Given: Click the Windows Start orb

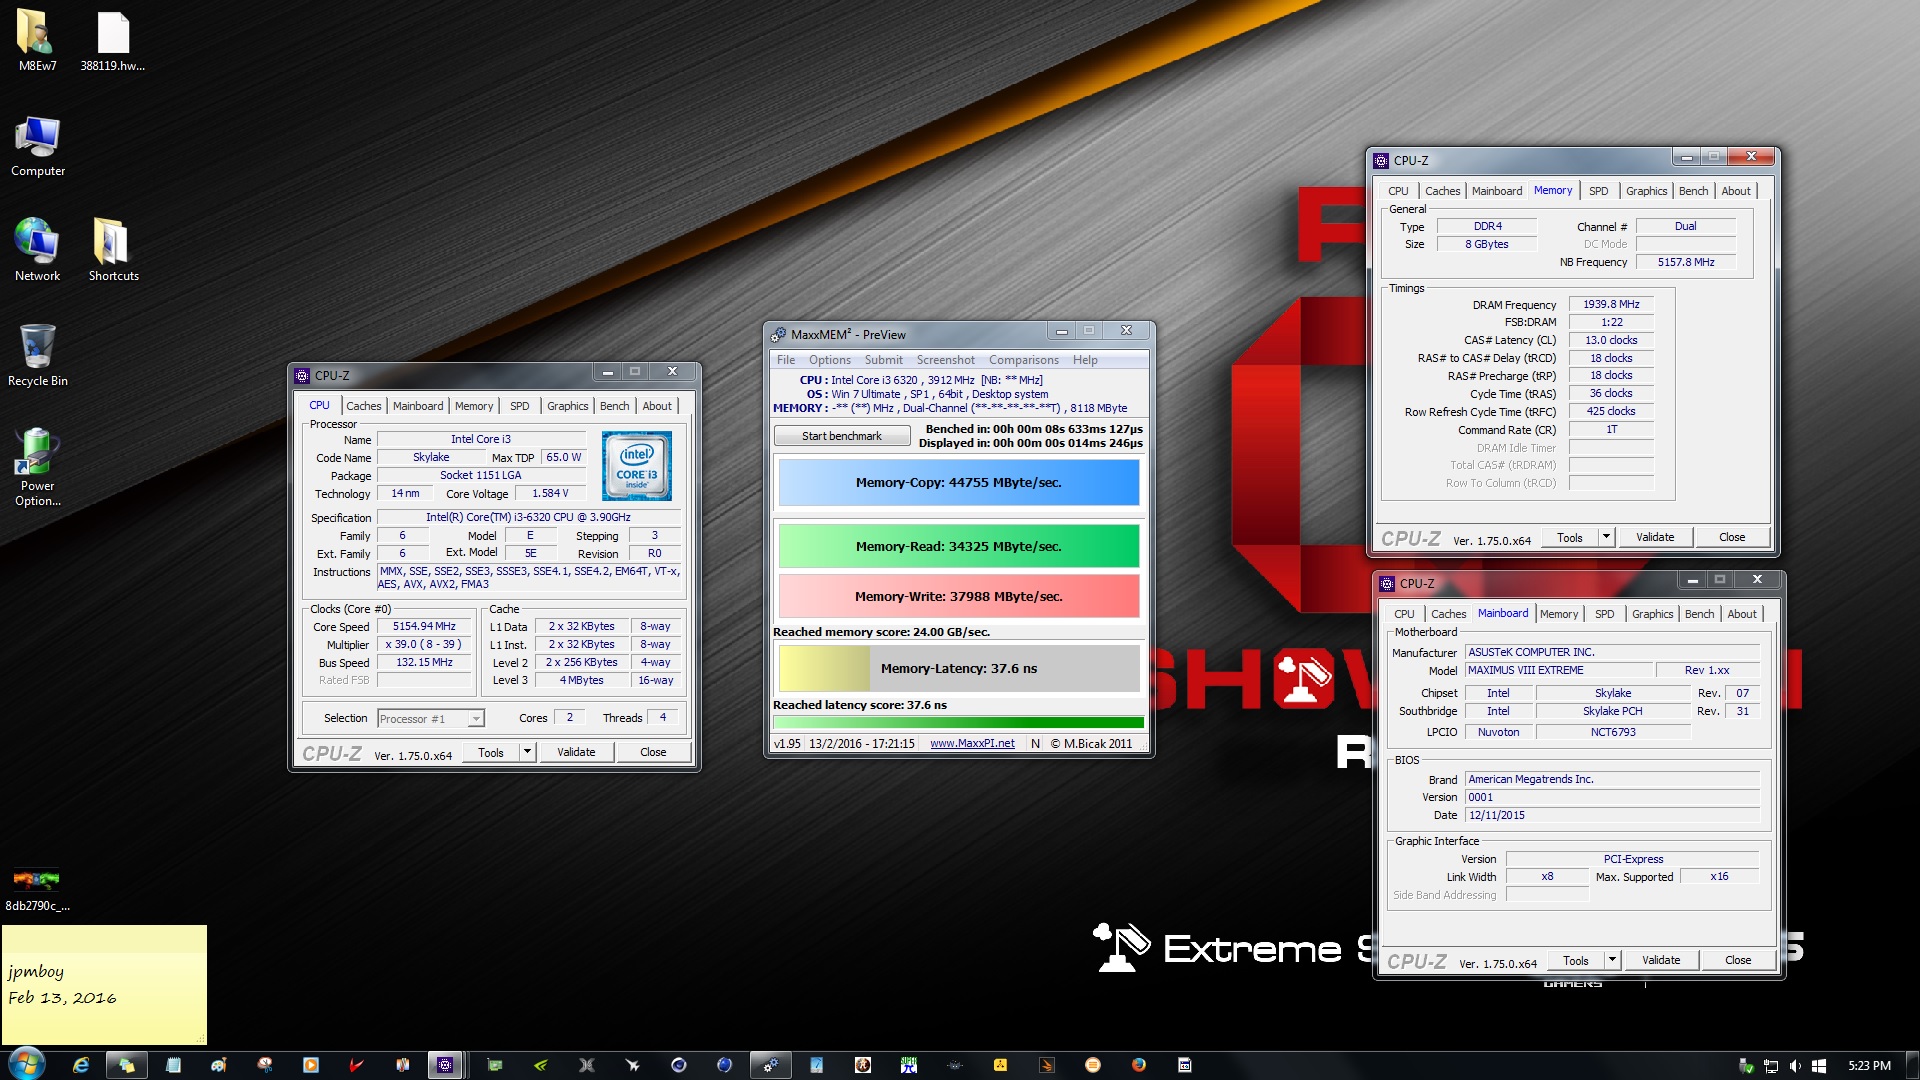Looking at the screenshot, I should (x=26, y=1064).
